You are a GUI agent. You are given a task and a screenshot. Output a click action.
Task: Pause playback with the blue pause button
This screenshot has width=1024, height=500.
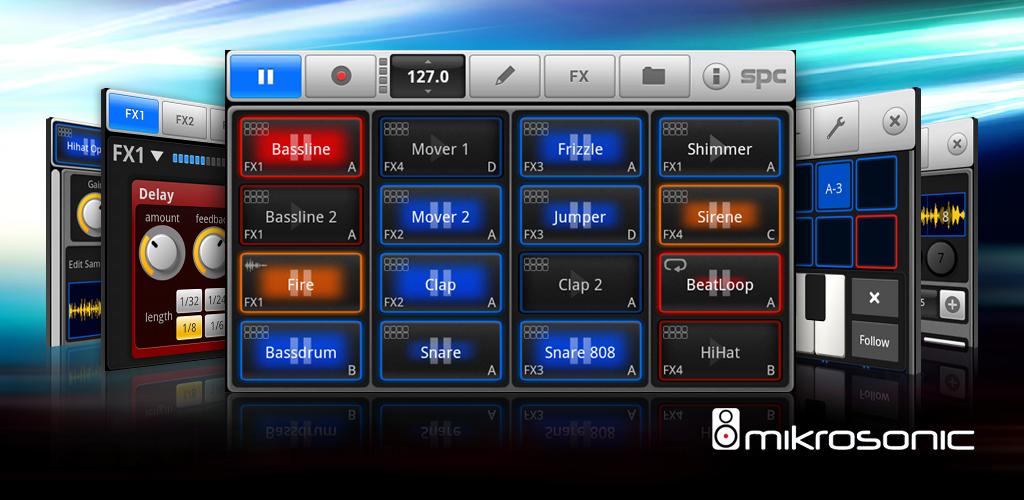(264, 76)
